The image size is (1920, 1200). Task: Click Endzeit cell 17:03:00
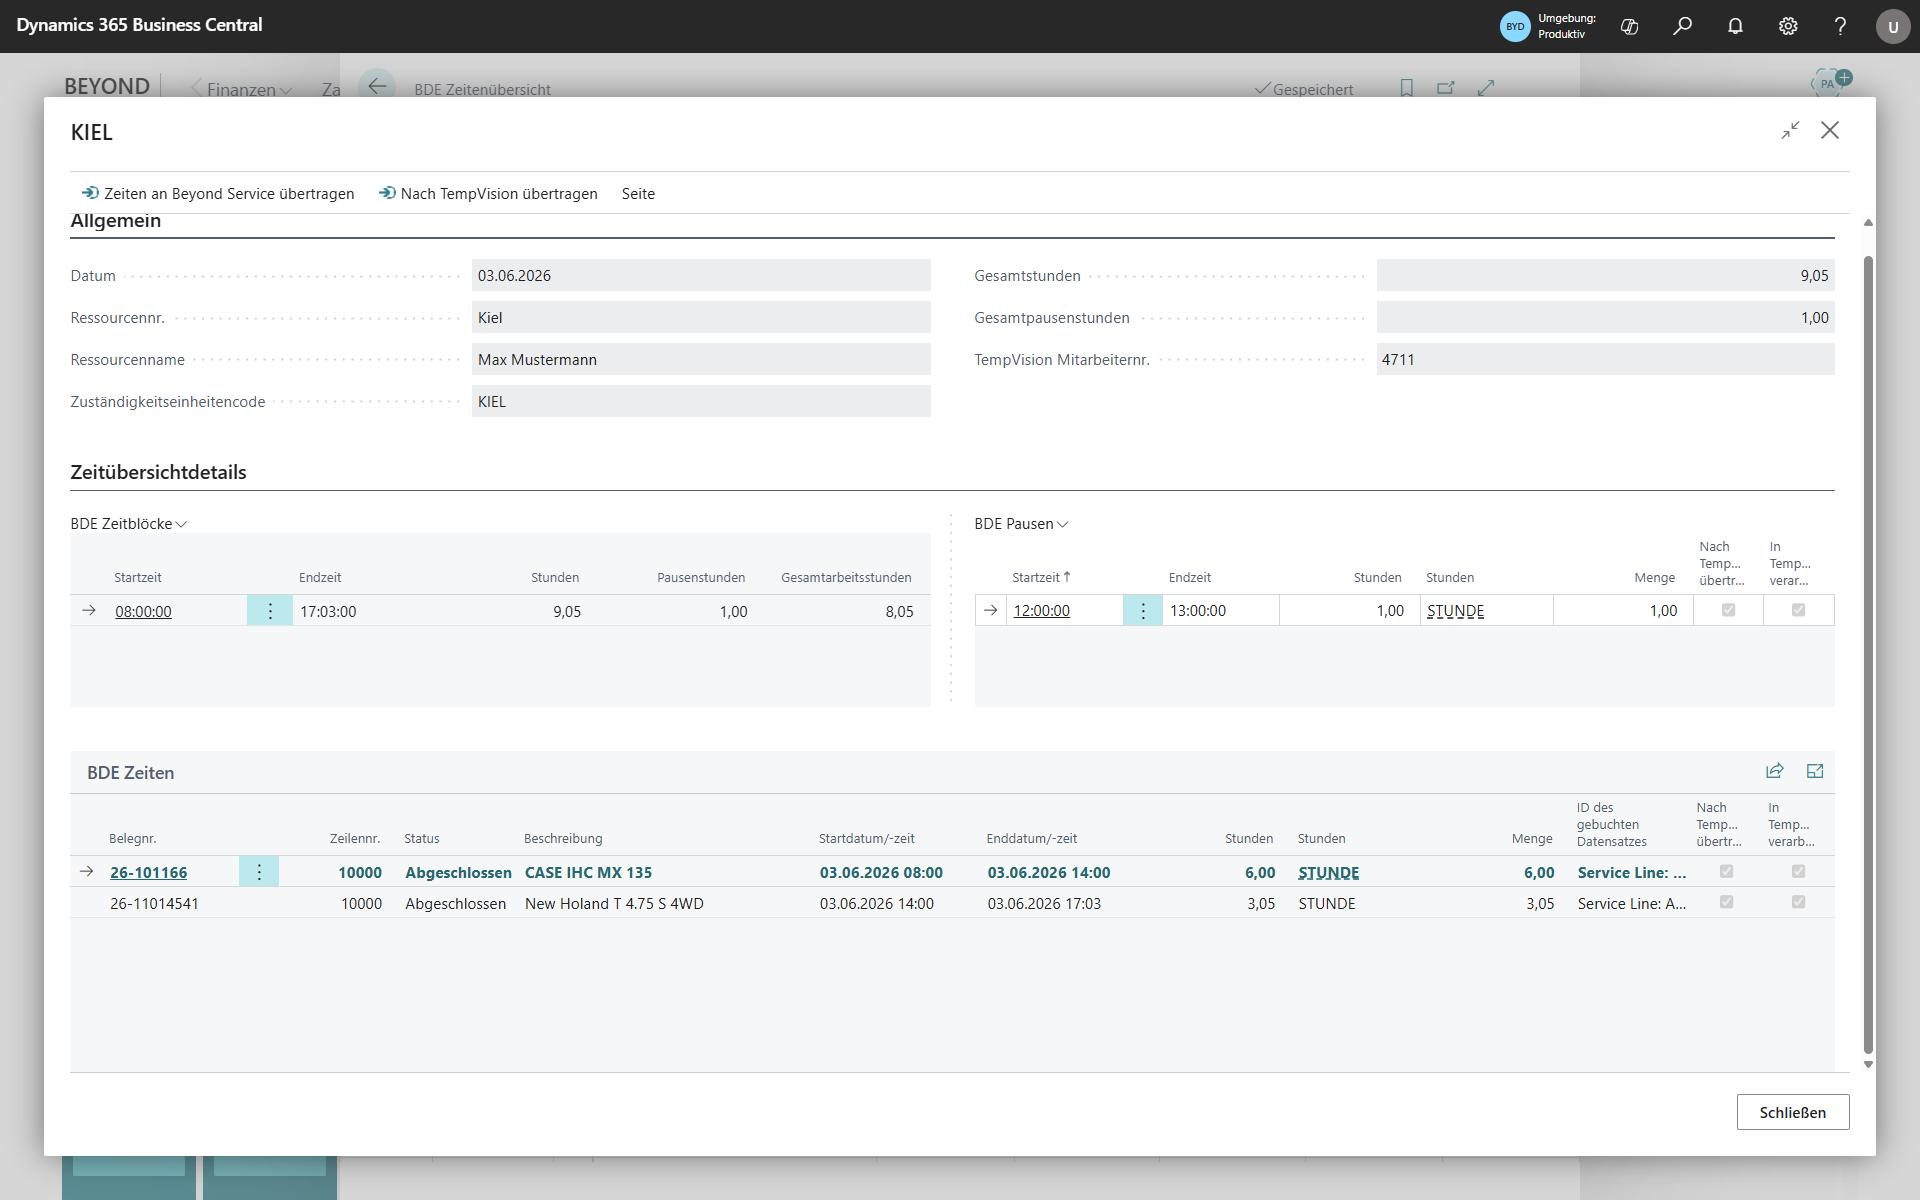click(328, 611)
